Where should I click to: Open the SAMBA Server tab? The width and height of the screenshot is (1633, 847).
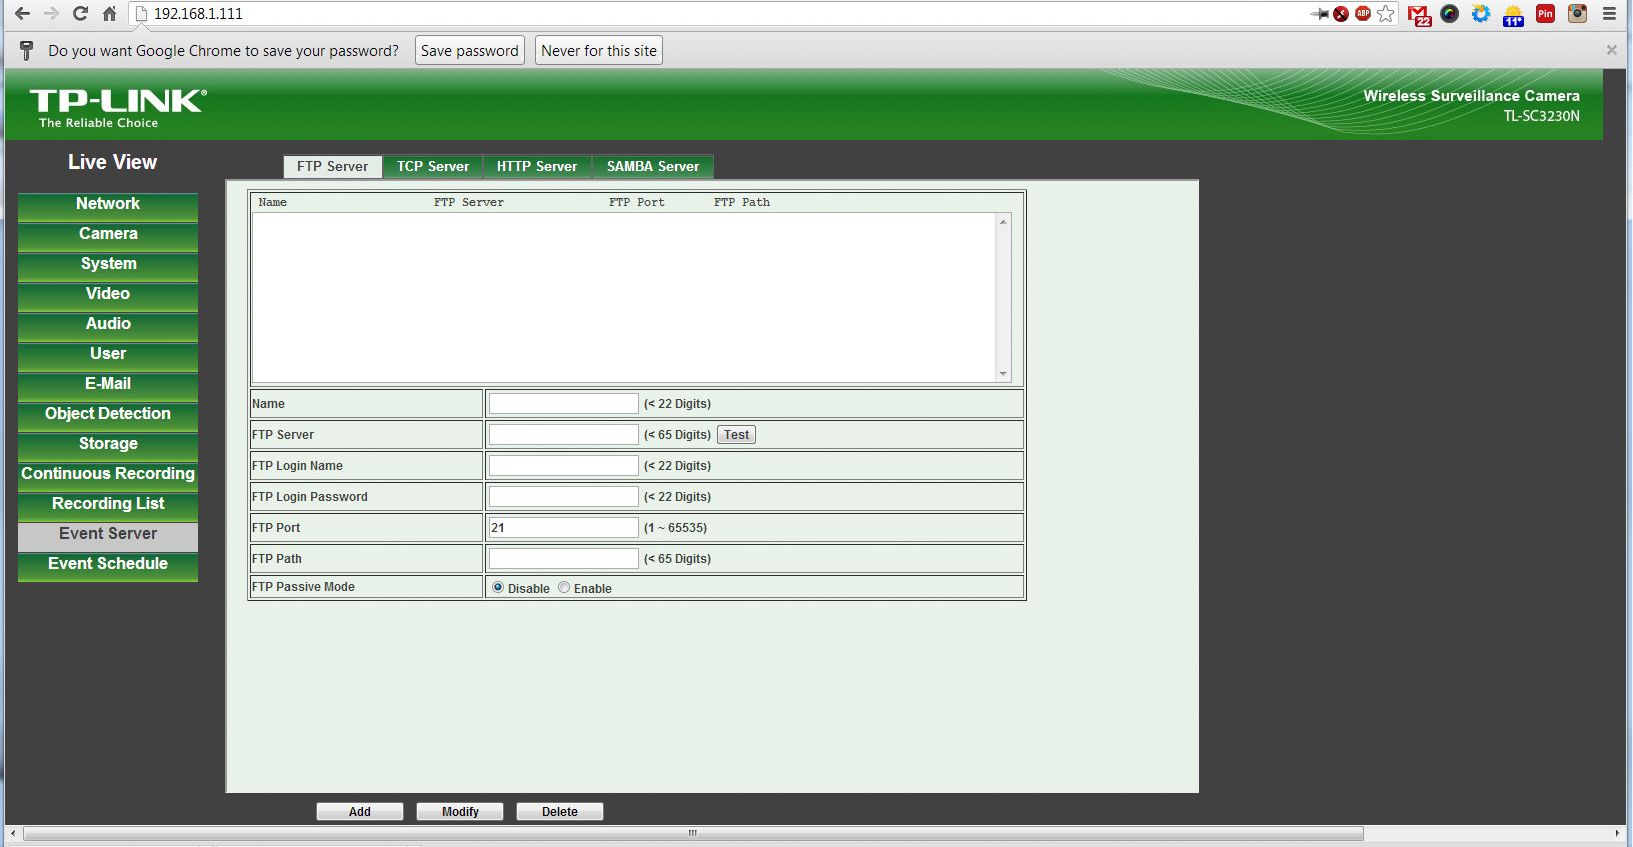(x=652, y=166)
